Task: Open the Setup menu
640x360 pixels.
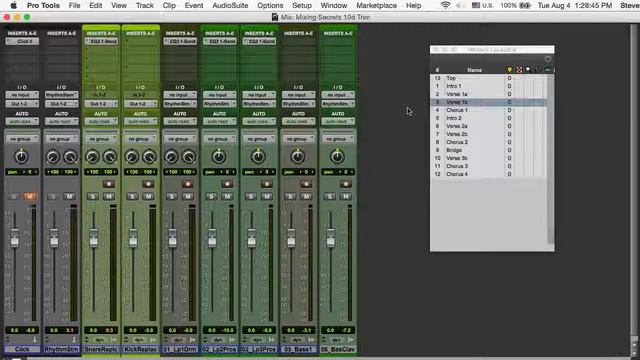Action: point(302,5)
